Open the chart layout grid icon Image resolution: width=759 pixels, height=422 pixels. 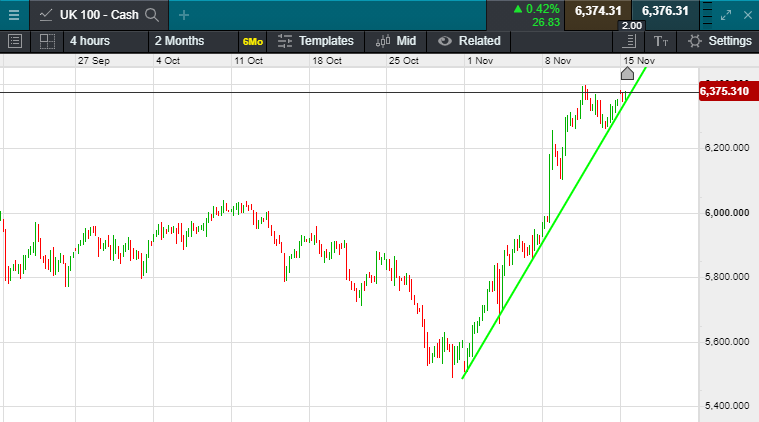click(47, 41)
